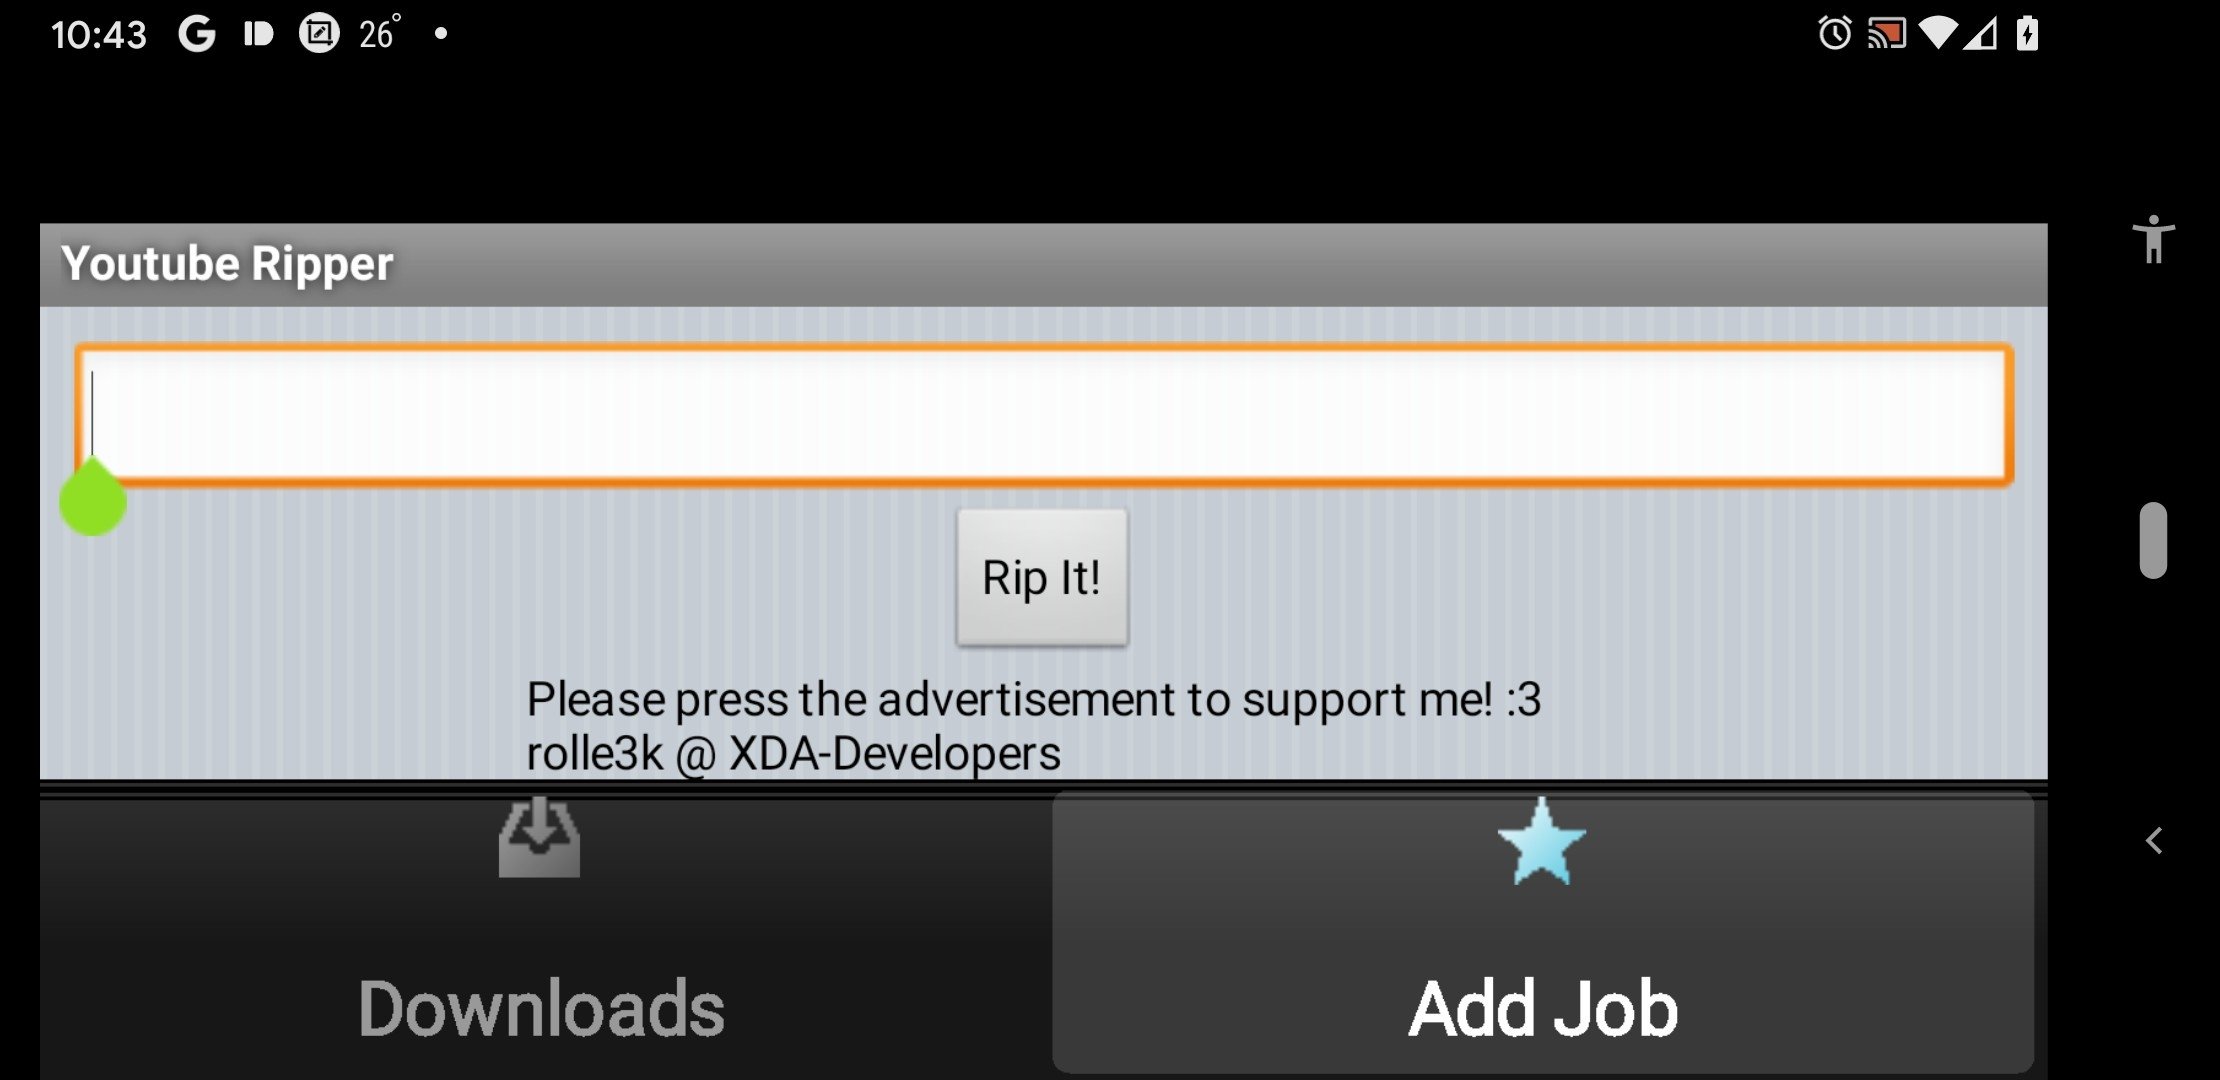2220x1080 pixels.
Task: Click the Rip It! button
Action: 1041,579
